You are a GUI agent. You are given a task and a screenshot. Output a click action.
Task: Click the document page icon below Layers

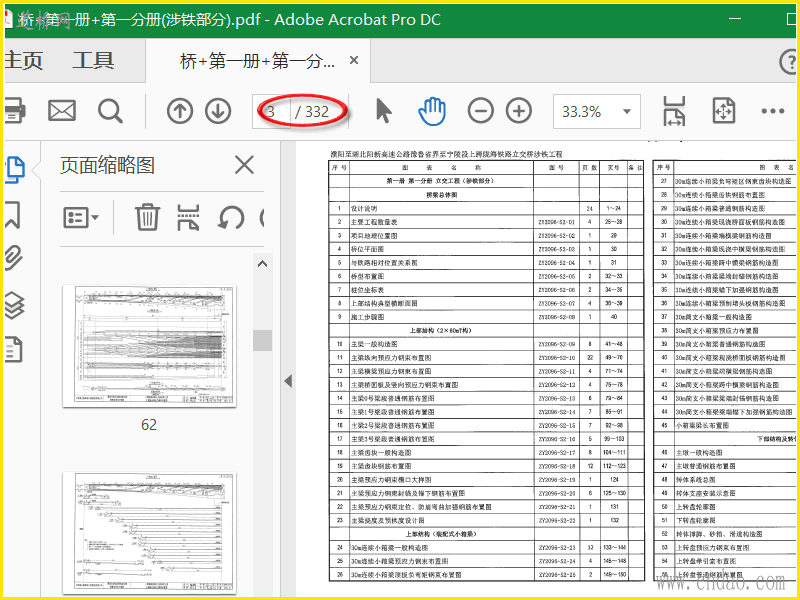[13, 350]
